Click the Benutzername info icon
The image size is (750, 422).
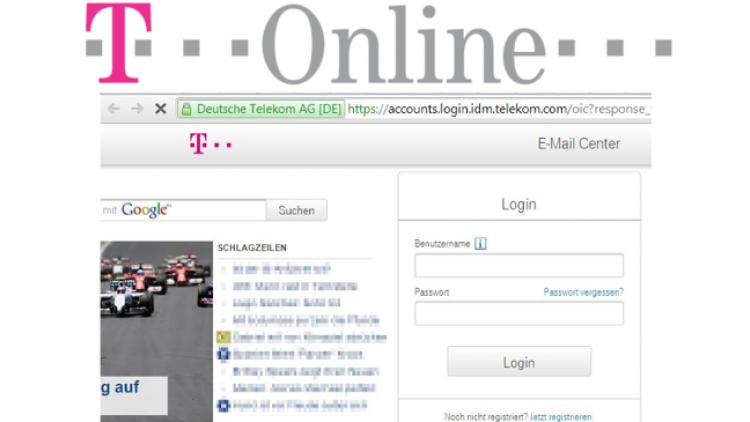click(x=480, y=244)
